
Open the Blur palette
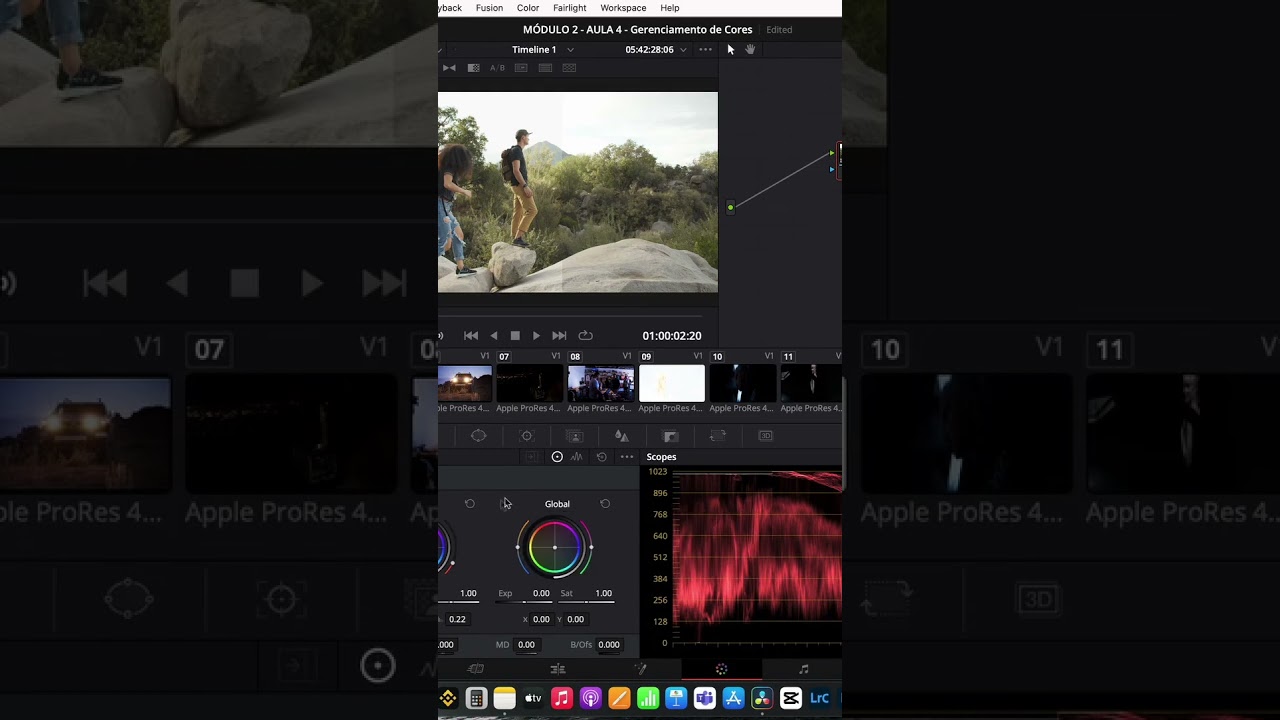click(x=622, y=436)
